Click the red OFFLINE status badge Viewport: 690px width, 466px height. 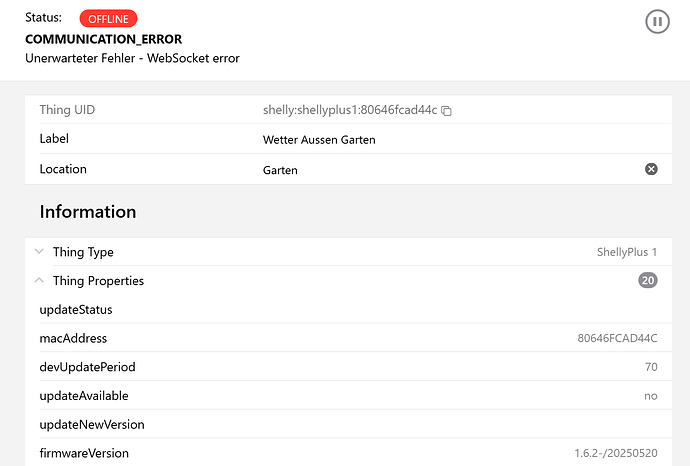[108, 19]
